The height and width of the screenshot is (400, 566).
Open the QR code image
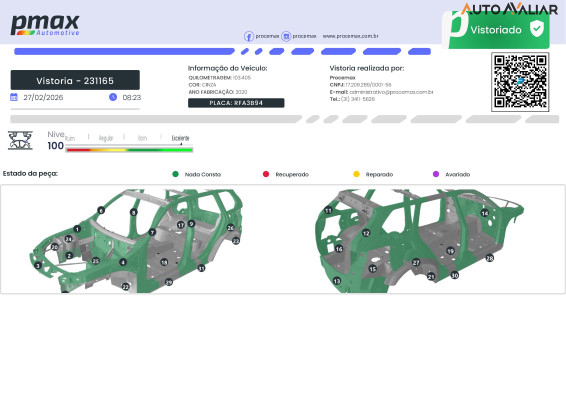coord(520,82)
